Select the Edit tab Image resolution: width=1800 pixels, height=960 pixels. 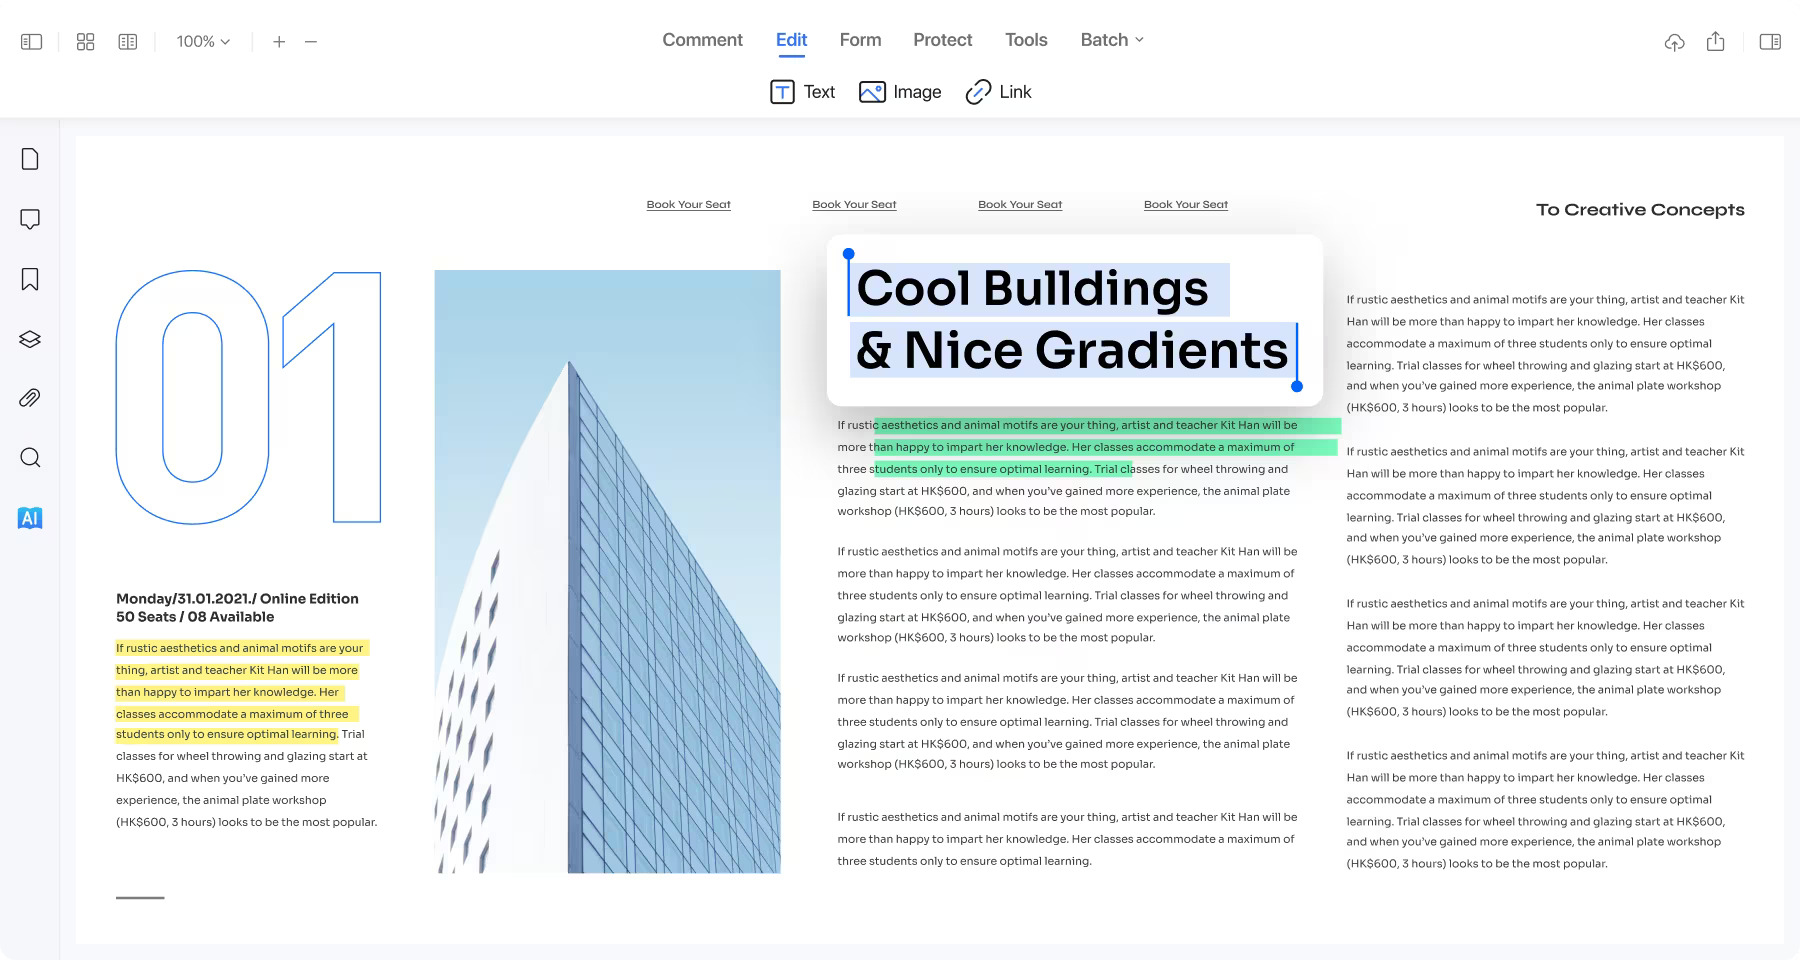click(x=791, y=40)
